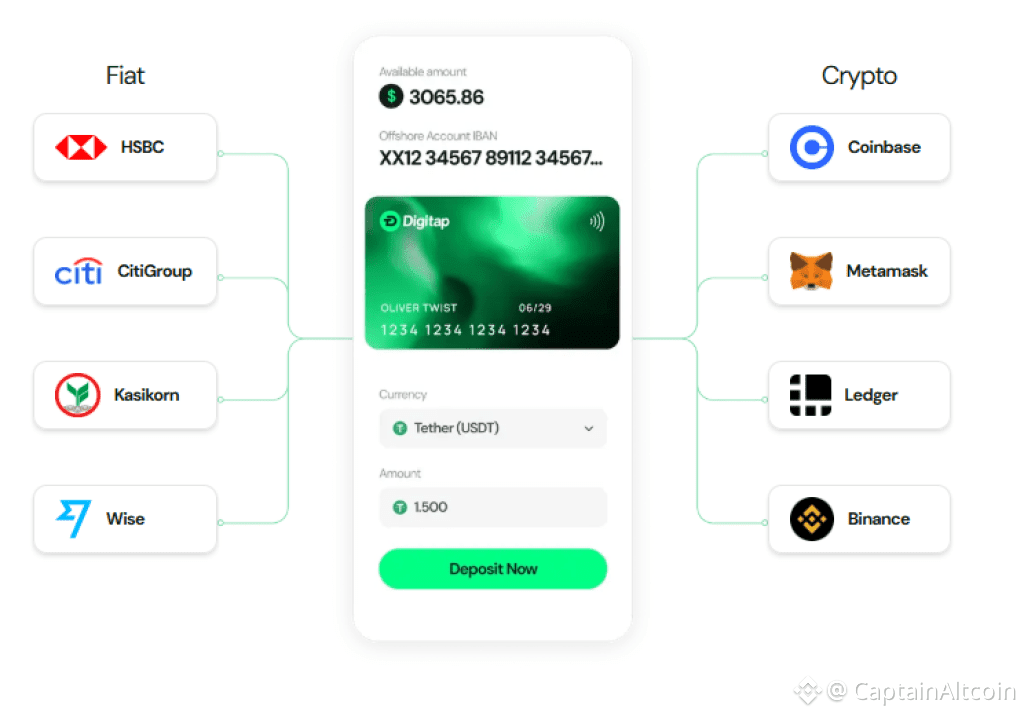This screenshot has height=716, width=1024.
Task: Select the Binance wallet option
Action: 859,519
